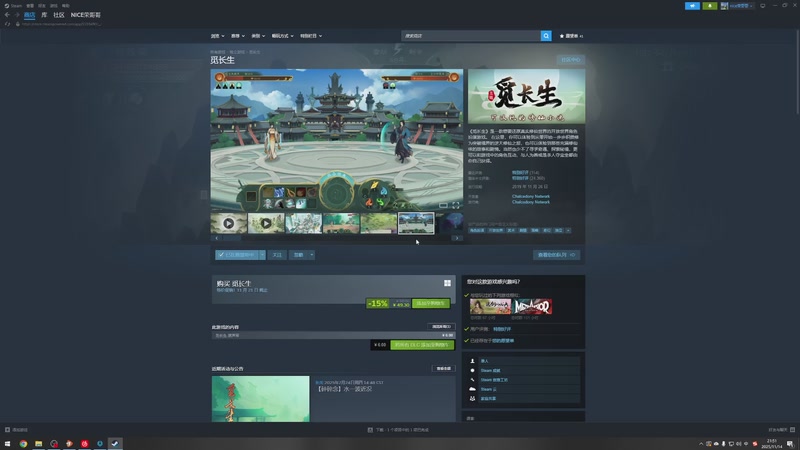800x450 pixels.
Task: Switch to Big Picture mode monitor icon
Action: pos(763,6)
